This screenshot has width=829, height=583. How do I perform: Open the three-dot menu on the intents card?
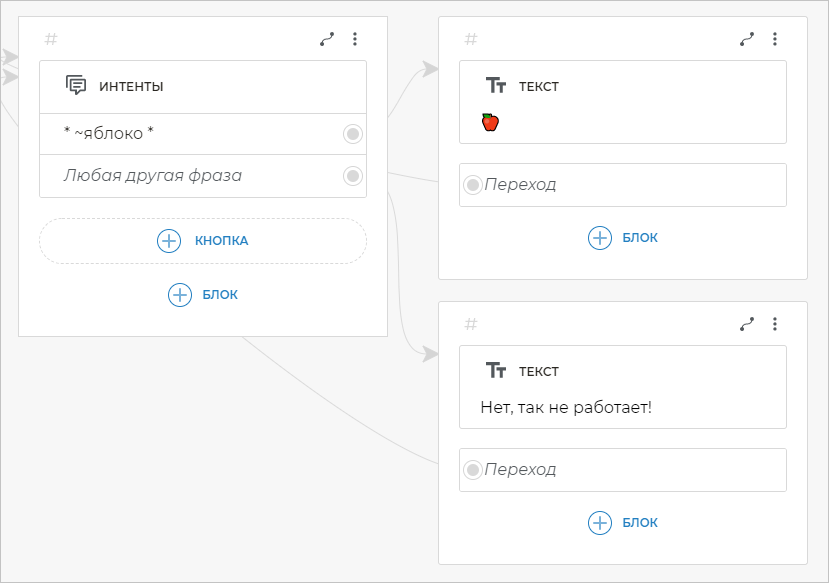pos(354,39)
